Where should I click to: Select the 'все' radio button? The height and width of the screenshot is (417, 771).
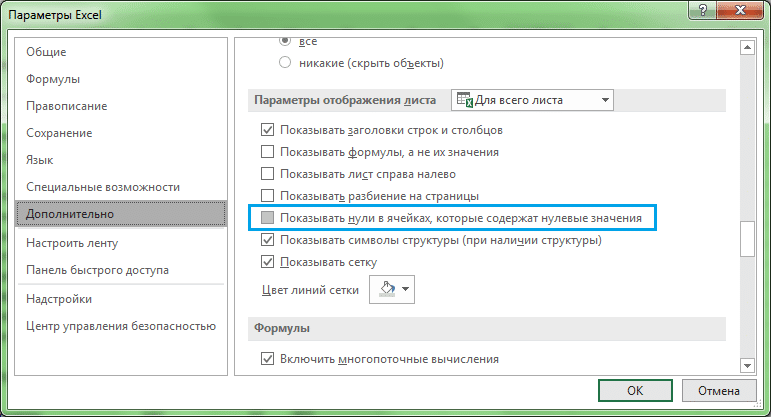pos(285,41)
